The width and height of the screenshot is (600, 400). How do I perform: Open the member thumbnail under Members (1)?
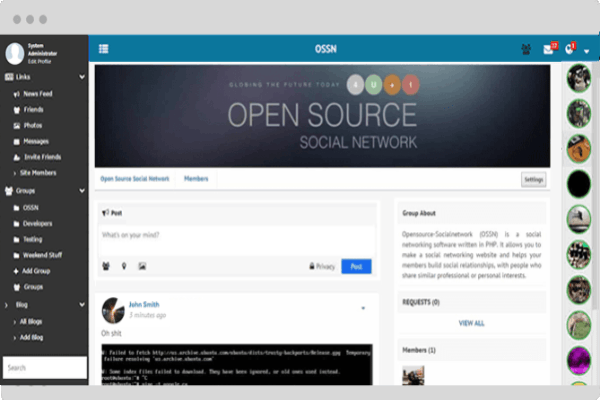click(x=413, y=376)
